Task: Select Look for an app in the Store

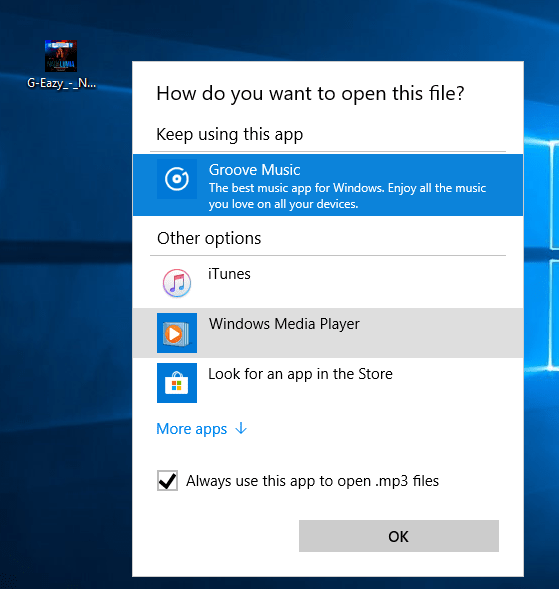Action: coord(300,374)
